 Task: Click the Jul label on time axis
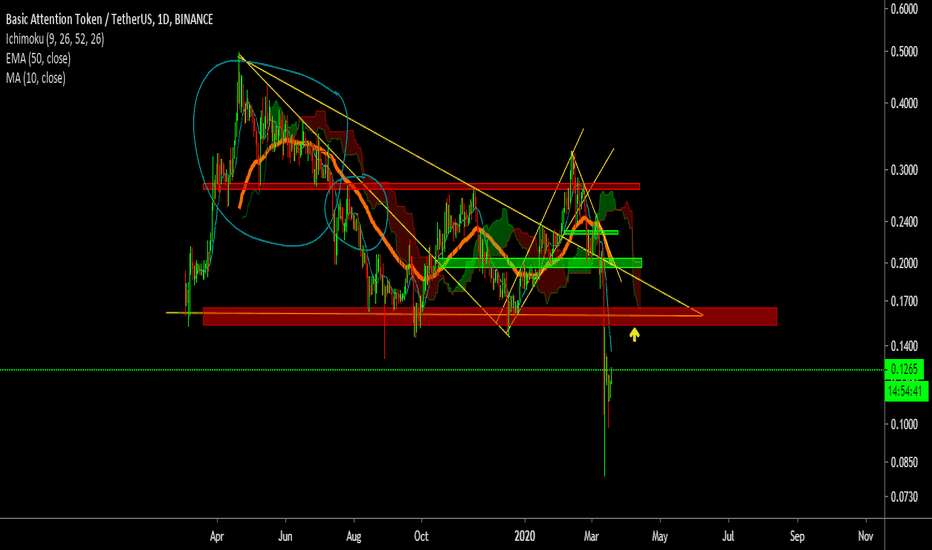728,536
